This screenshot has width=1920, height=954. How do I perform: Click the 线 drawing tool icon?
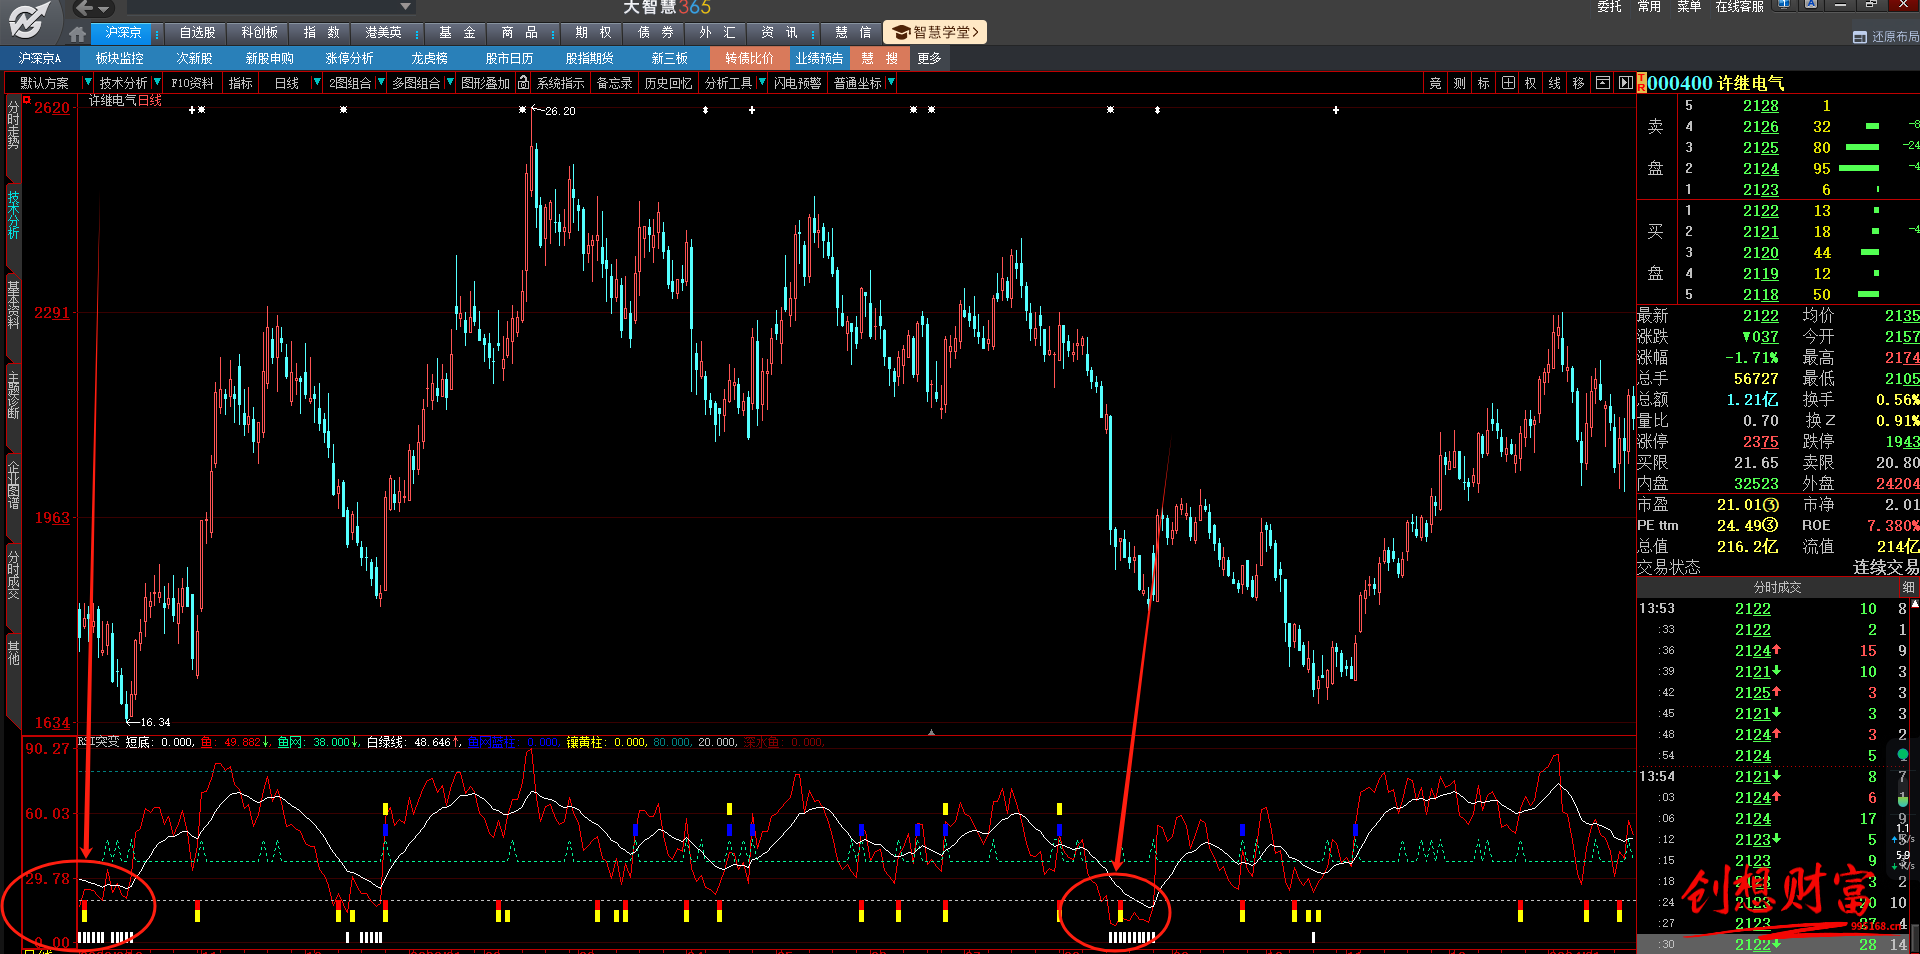[1554, 83]
